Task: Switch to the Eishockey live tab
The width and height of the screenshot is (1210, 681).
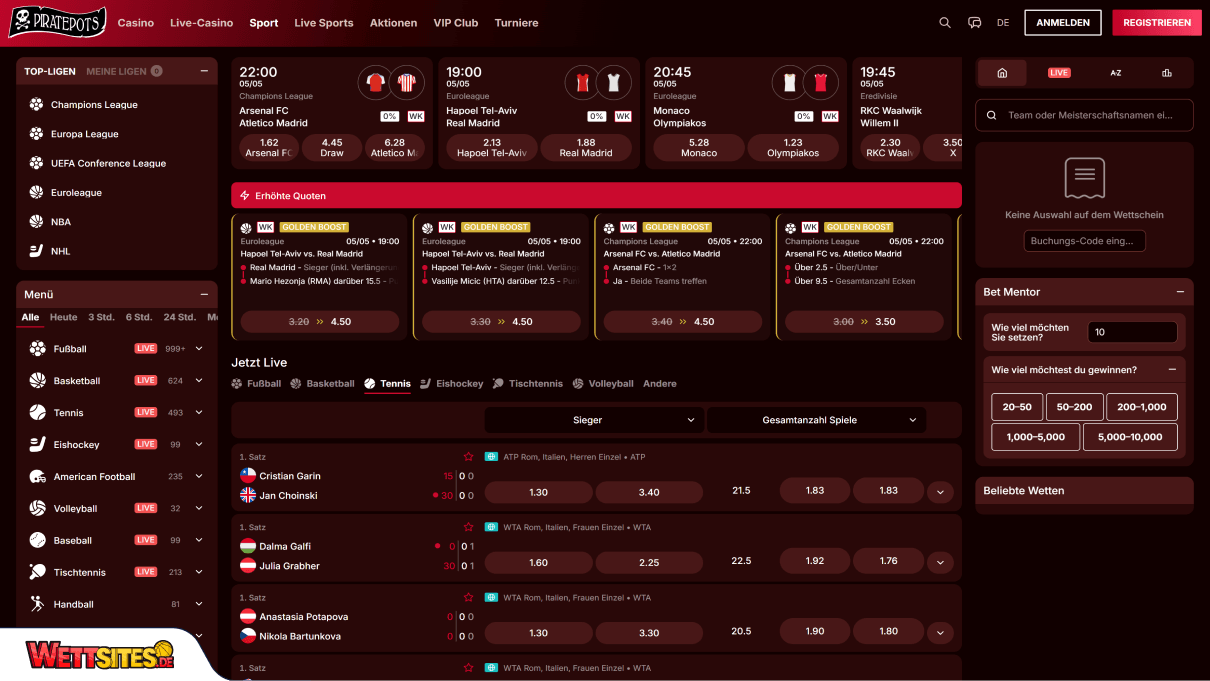Action: click(x=452, y=383)
